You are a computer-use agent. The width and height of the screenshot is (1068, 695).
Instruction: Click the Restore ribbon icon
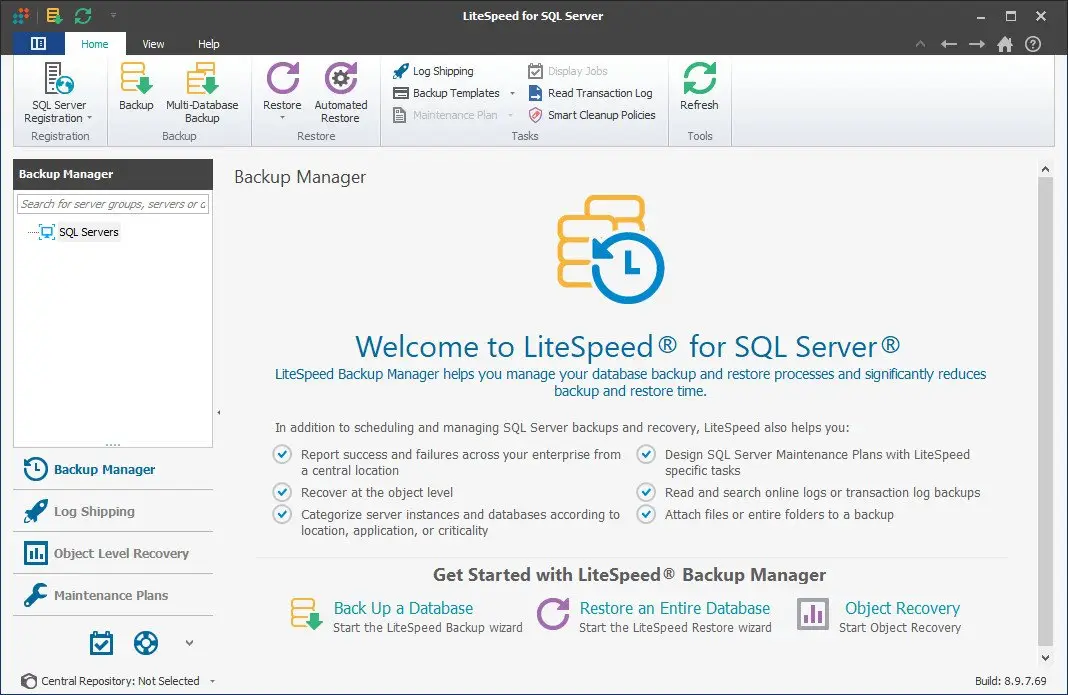click(x=282, y=79)
